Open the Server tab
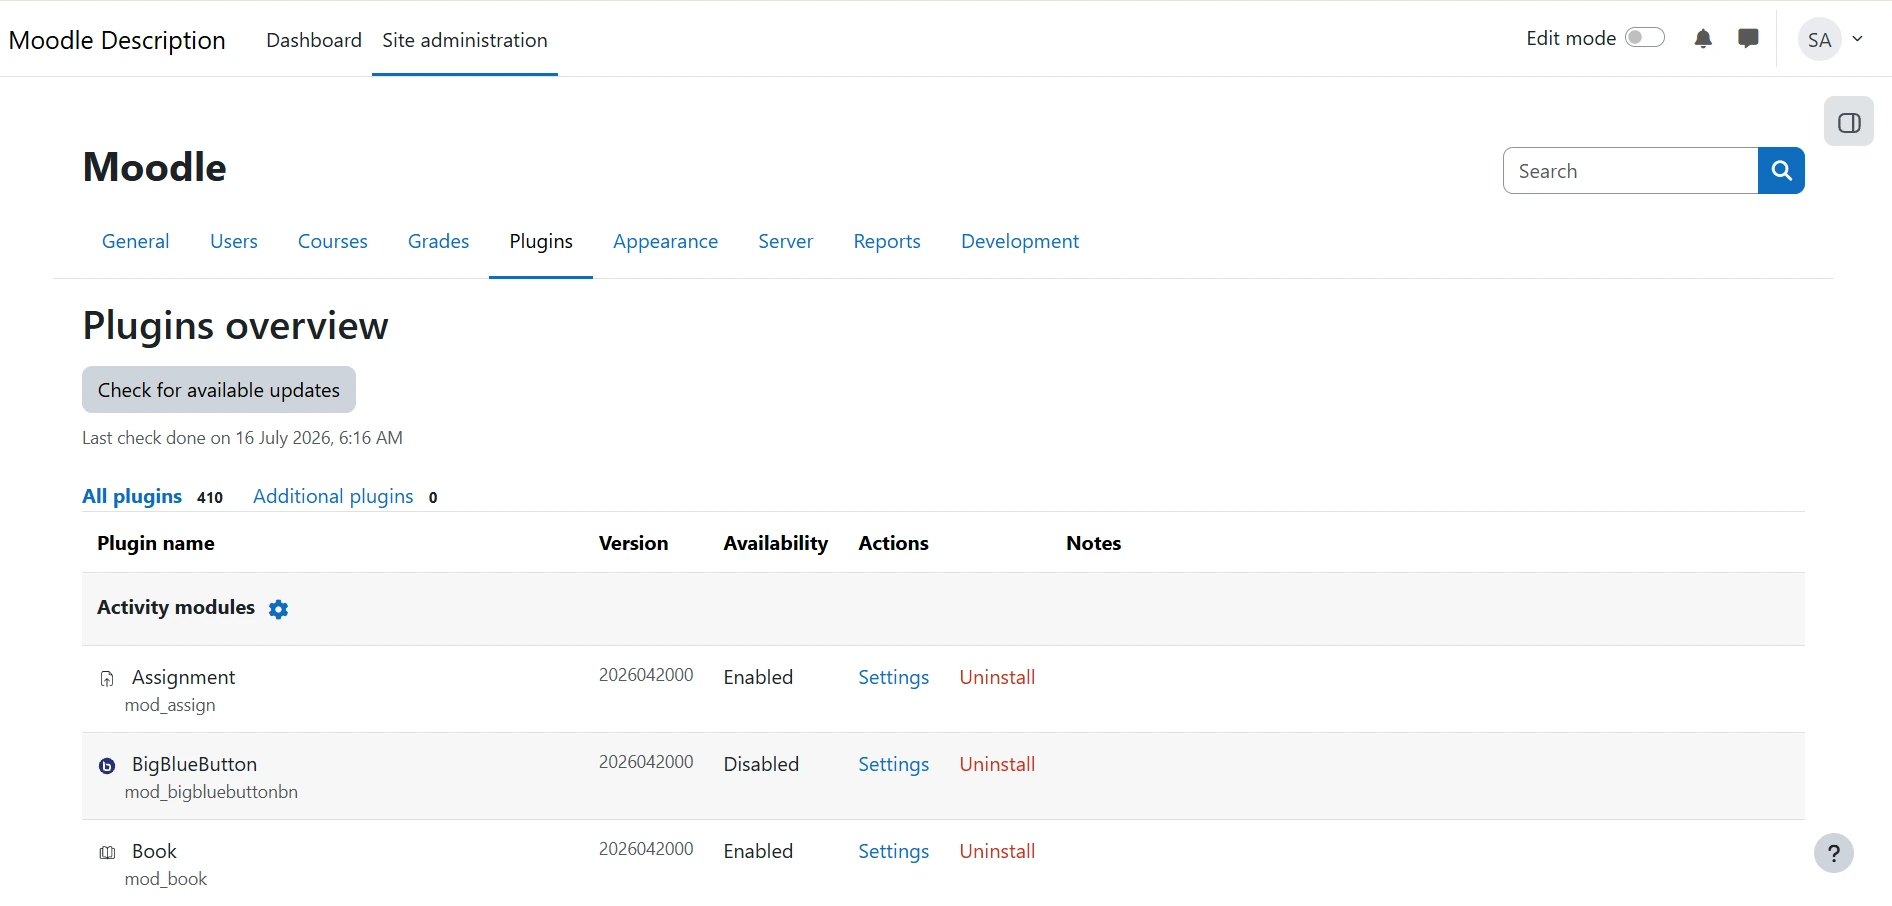Screen dimensions: 1892x906 tap(786, 241)
